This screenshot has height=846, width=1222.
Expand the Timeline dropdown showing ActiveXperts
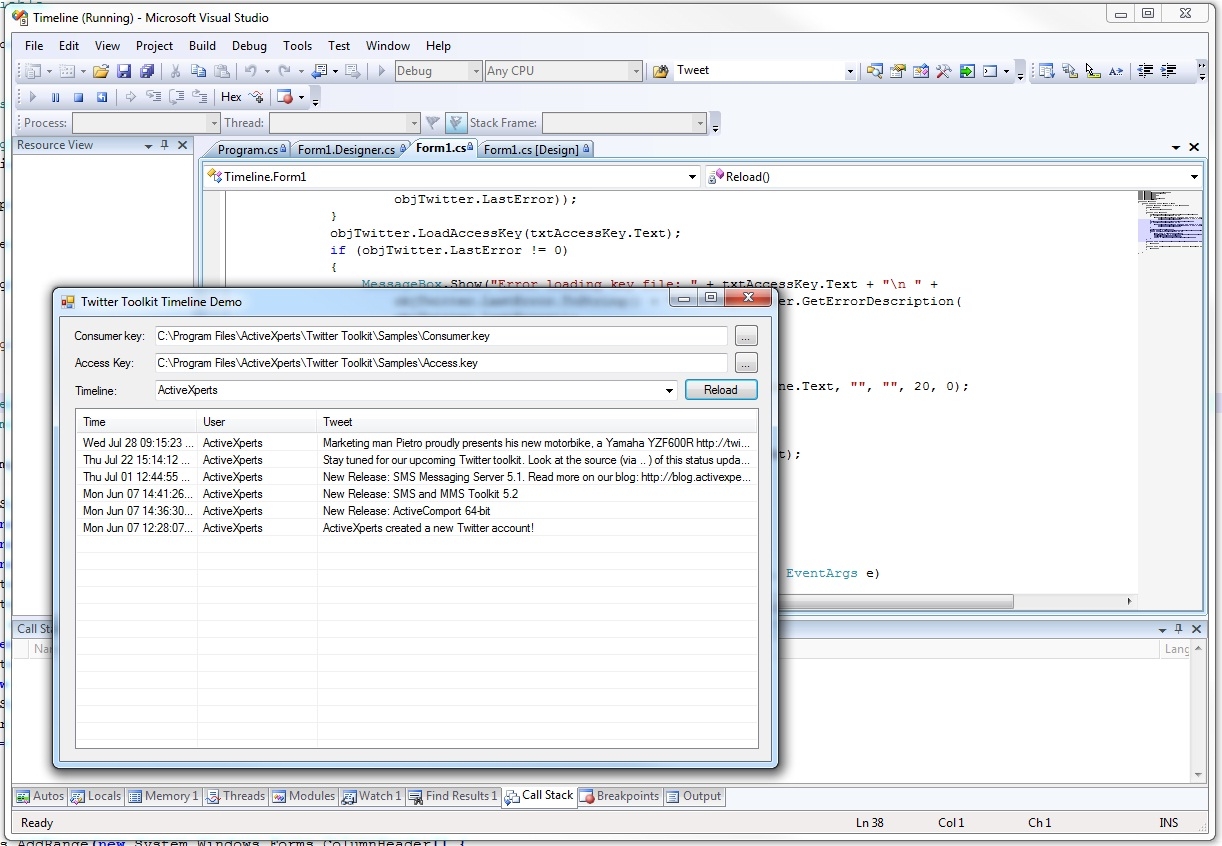[x=670, y=391]
